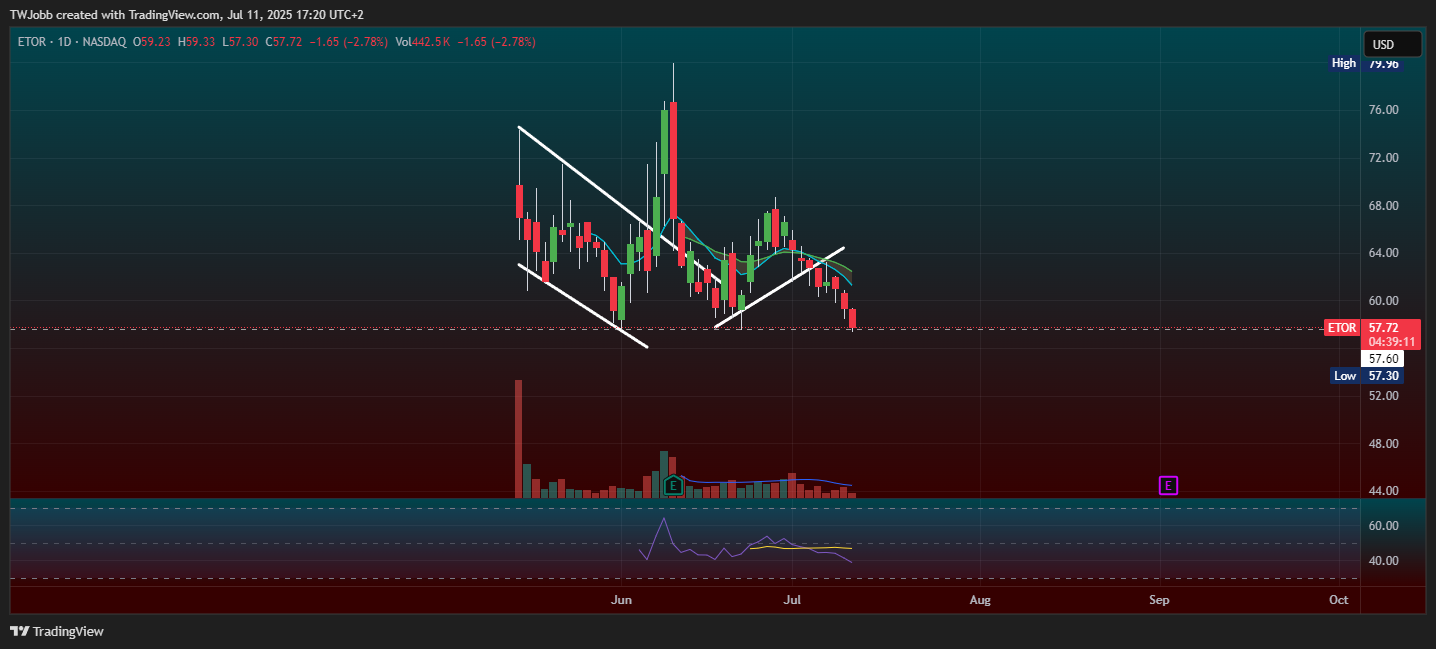
Task: Click the 72.00 price axis label
Action: pyautogui.click(x=1383, y=158)
